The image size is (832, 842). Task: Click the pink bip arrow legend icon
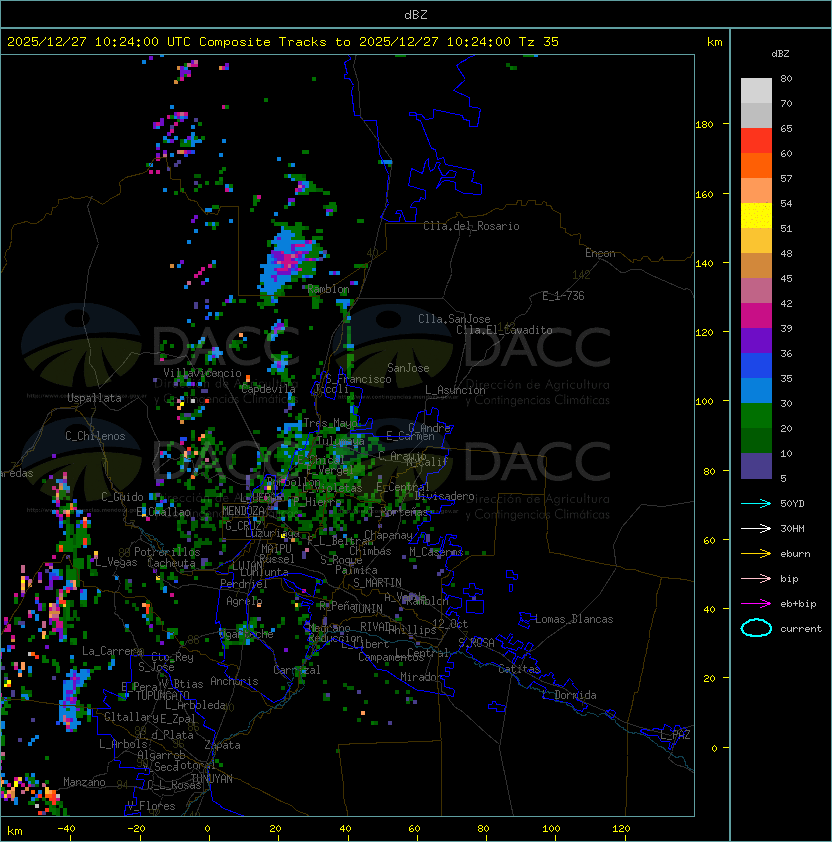[756, 579]
